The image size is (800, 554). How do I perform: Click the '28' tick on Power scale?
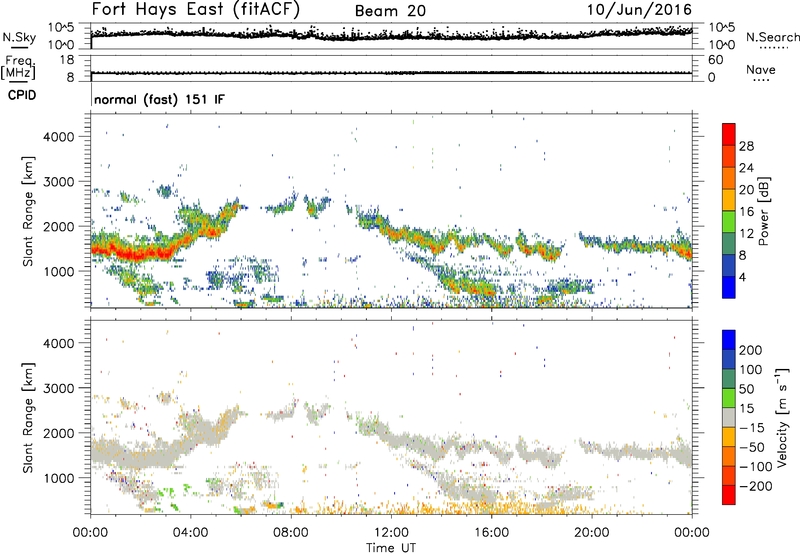click(746, 146)
